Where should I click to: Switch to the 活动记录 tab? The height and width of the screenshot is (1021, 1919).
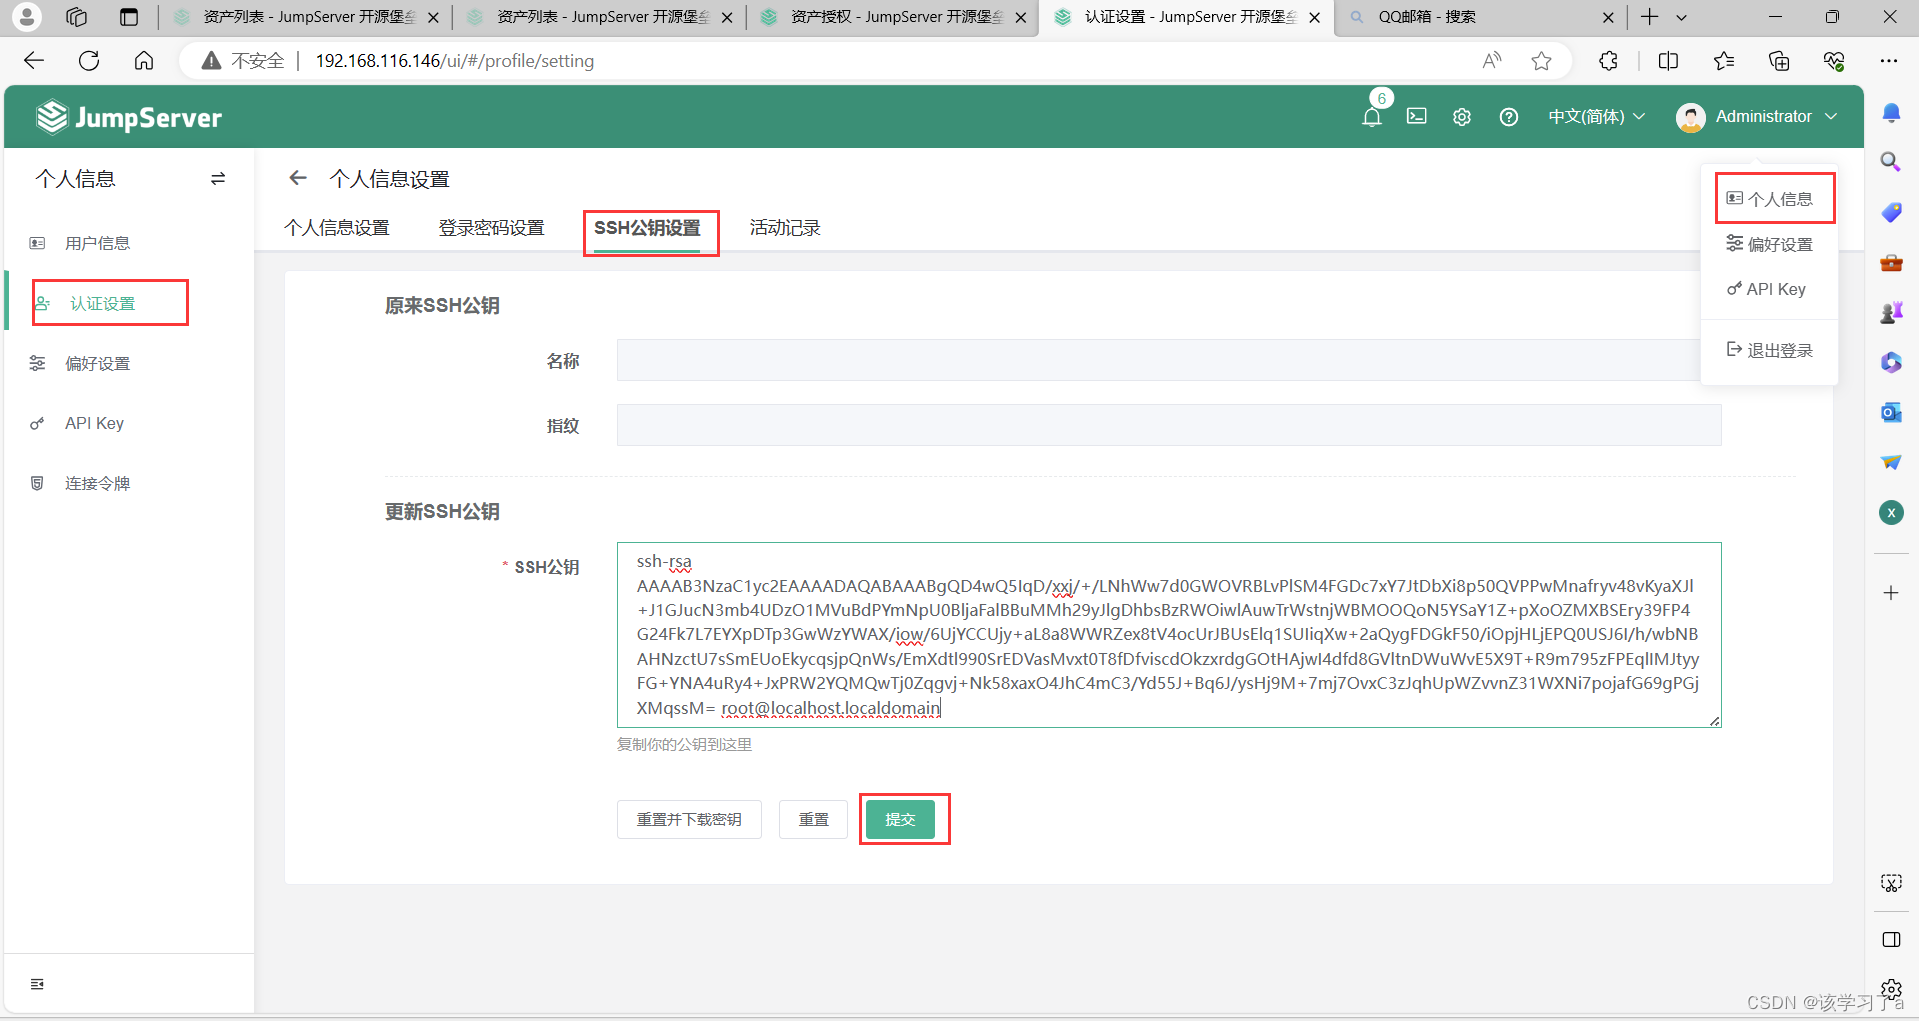click(785, 228)
